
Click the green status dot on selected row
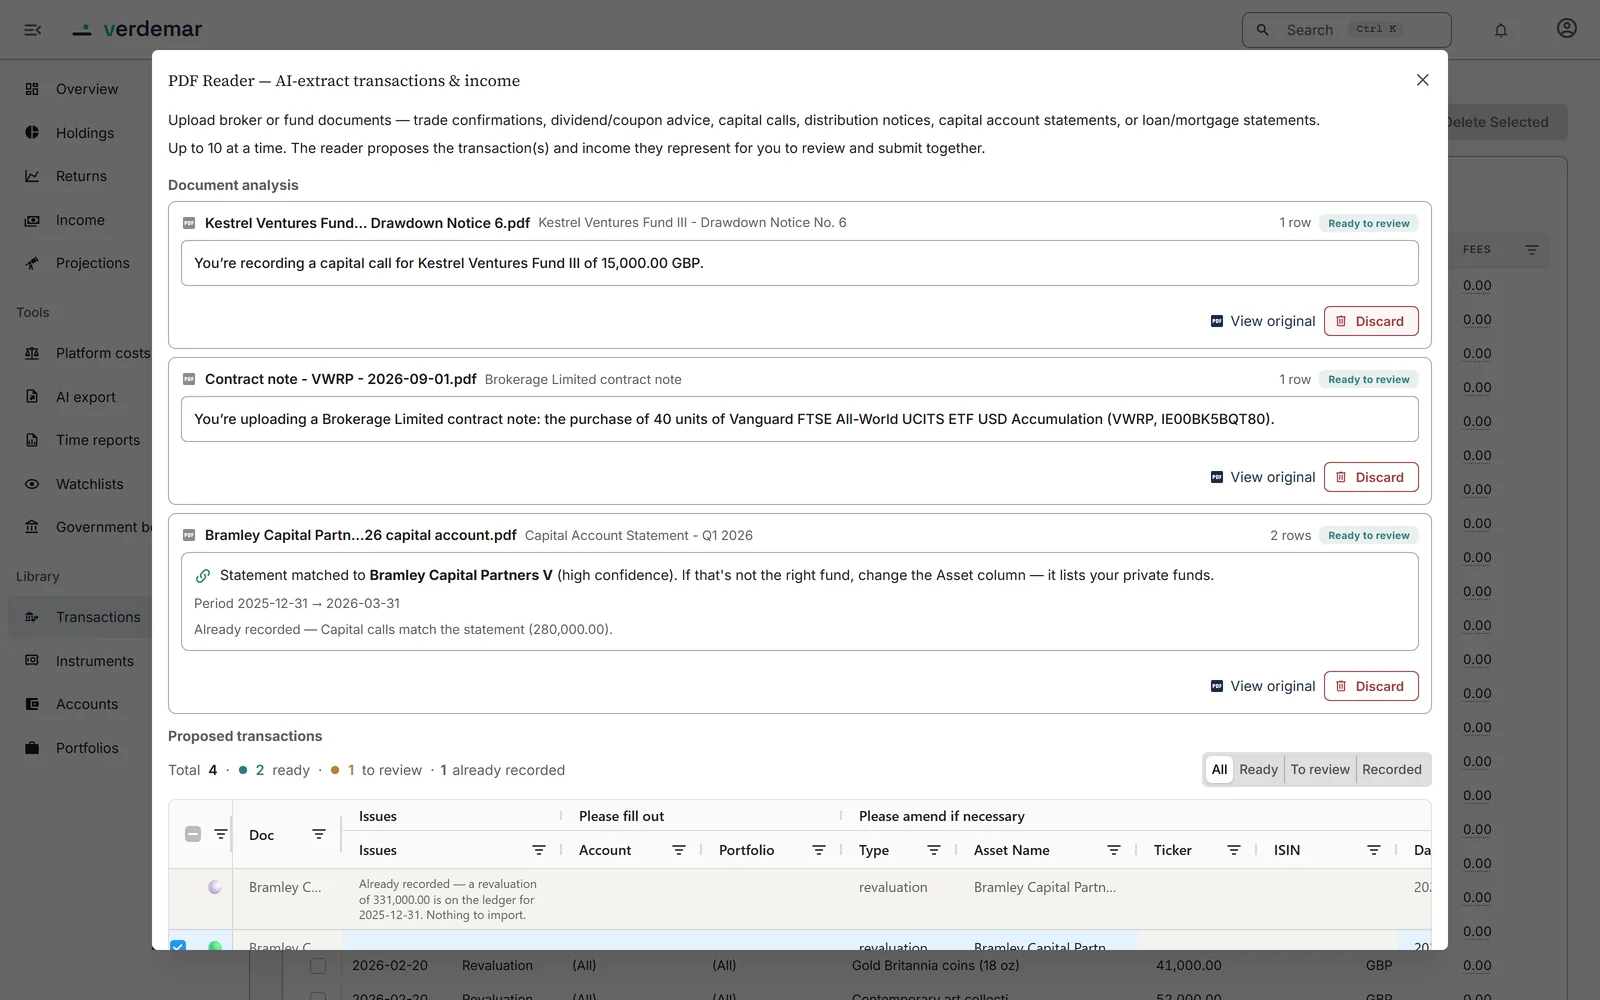click(x=215, y=945)
